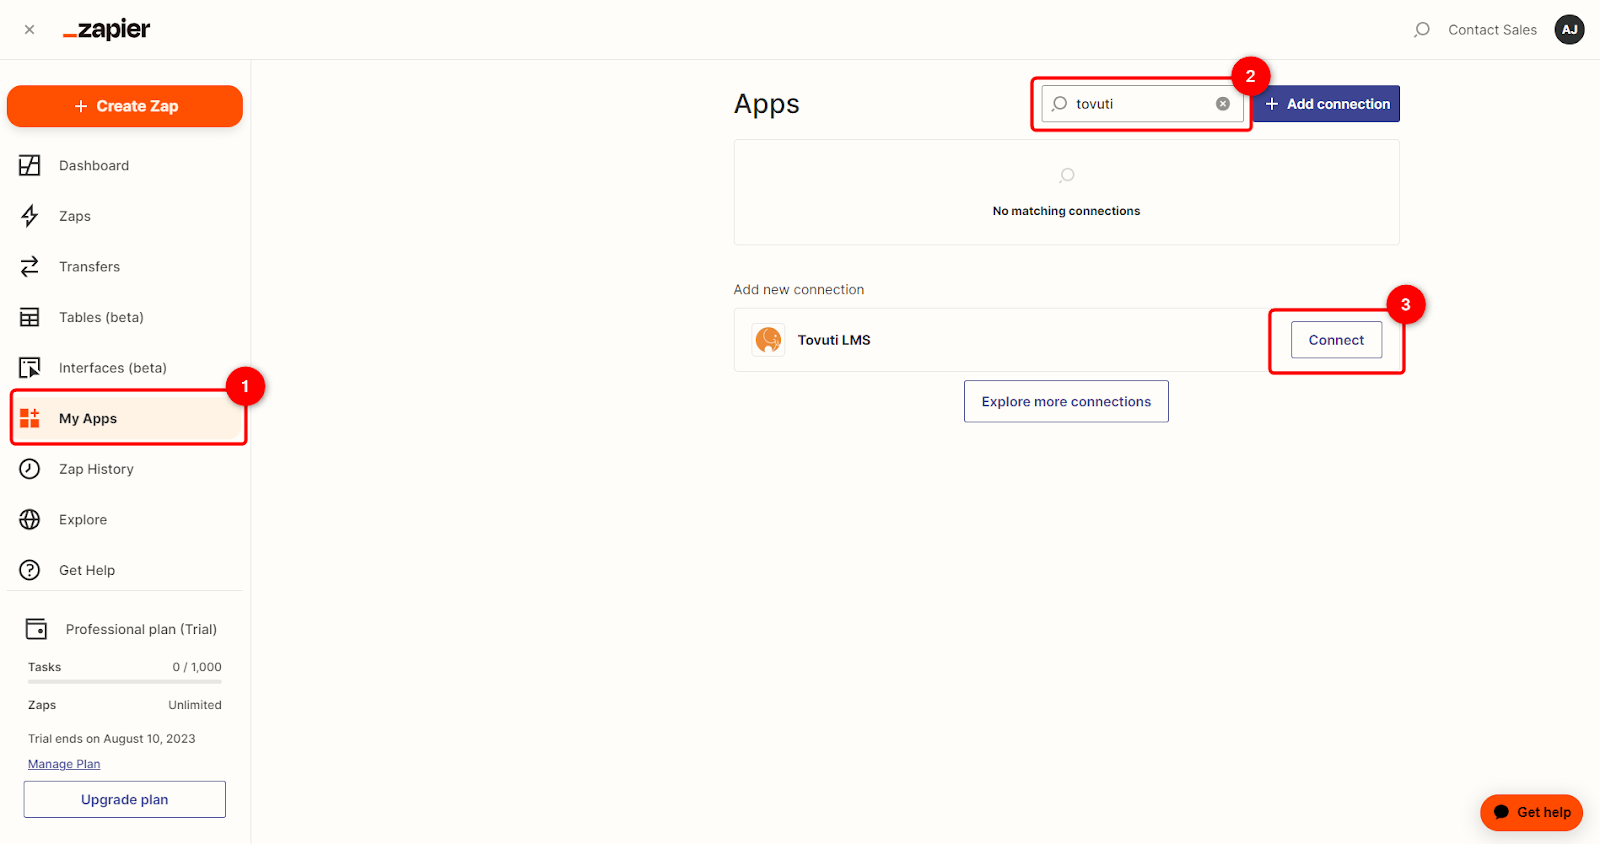Open Tables (beta)
Viewport: 1600px width, 844px height.
coord(101,317)
